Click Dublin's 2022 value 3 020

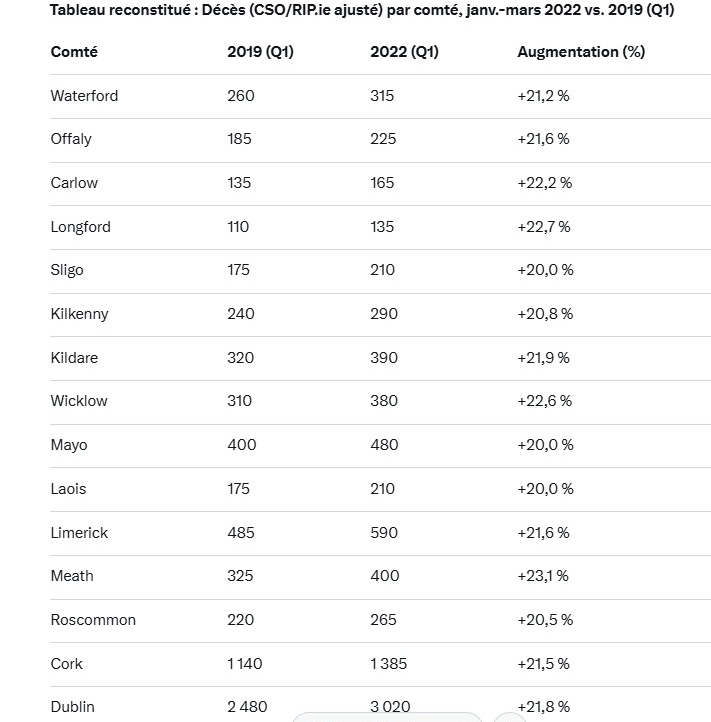click(390, 707)
